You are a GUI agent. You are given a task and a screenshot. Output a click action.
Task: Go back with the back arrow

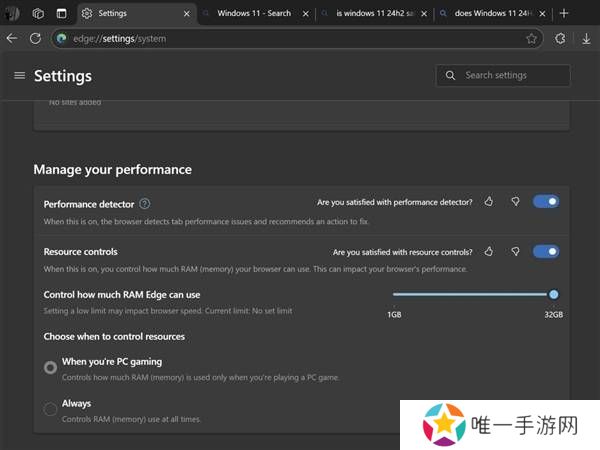click(12, 38)
